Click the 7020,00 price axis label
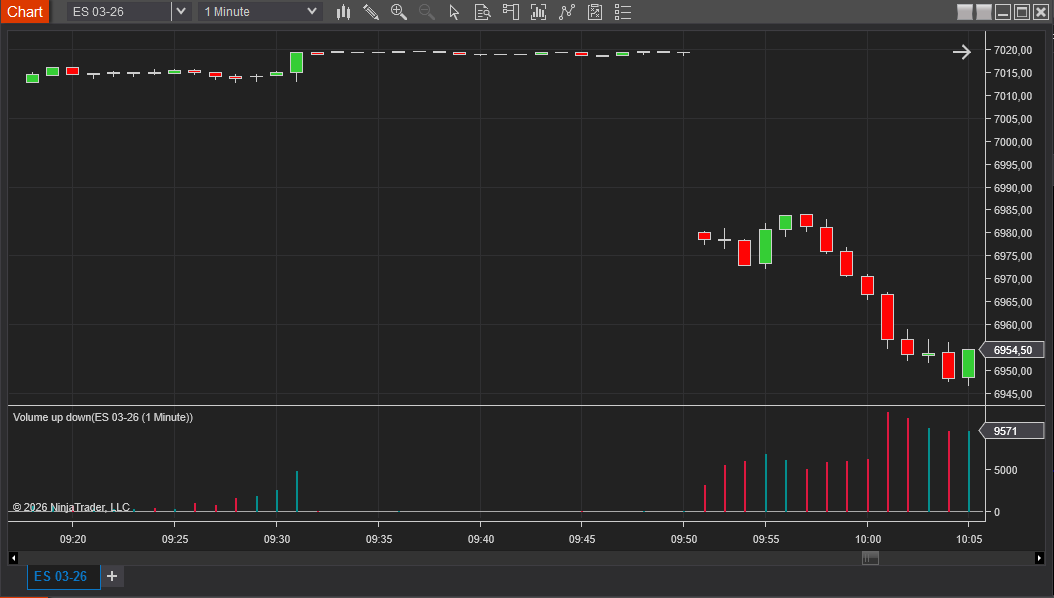 (x=1013, y=50)
